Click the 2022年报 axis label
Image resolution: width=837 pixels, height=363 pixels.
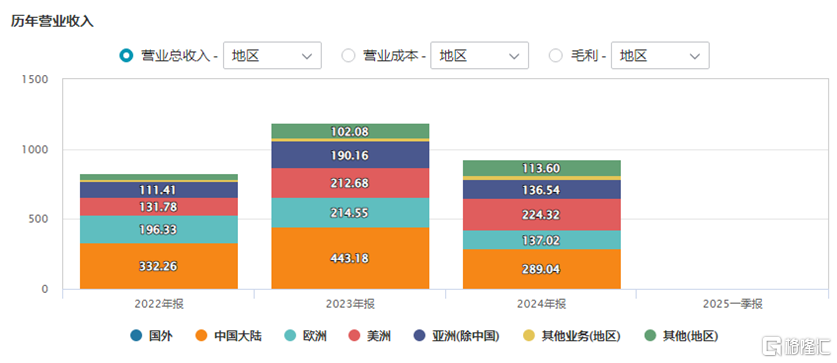tap(159, 304)
